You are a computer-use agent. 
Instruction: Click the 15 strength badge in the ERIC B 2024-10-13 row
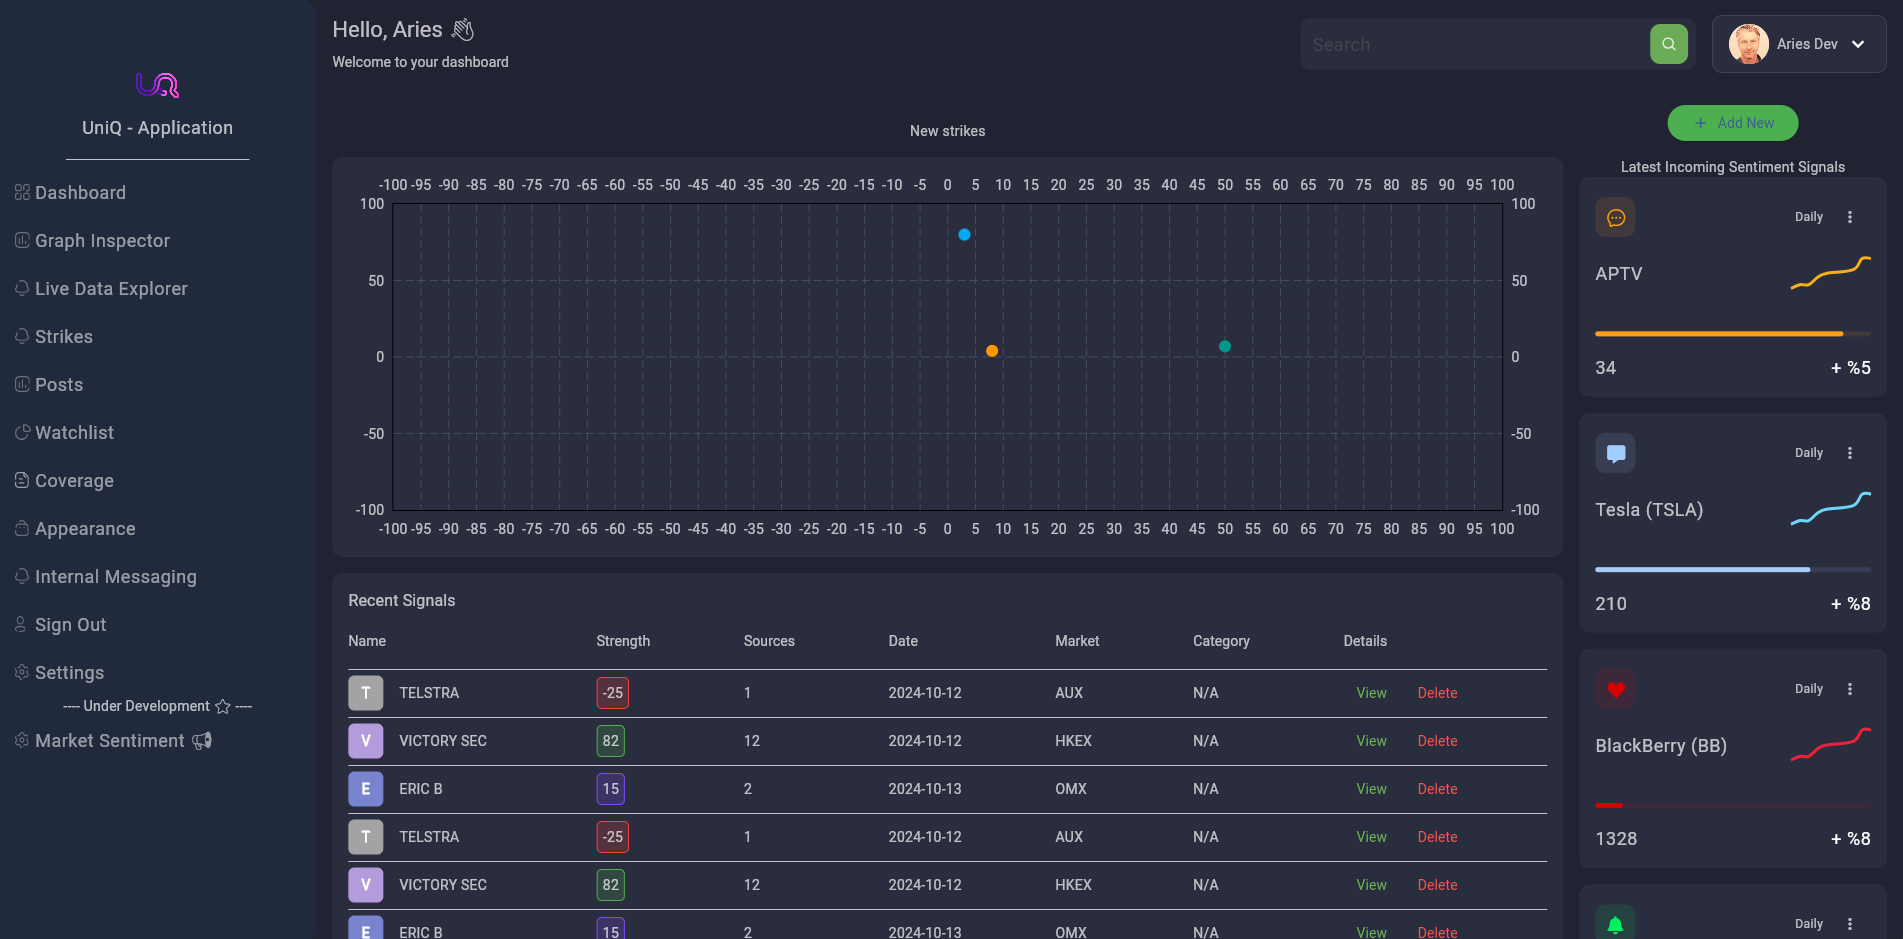click(x=610, y=789)
